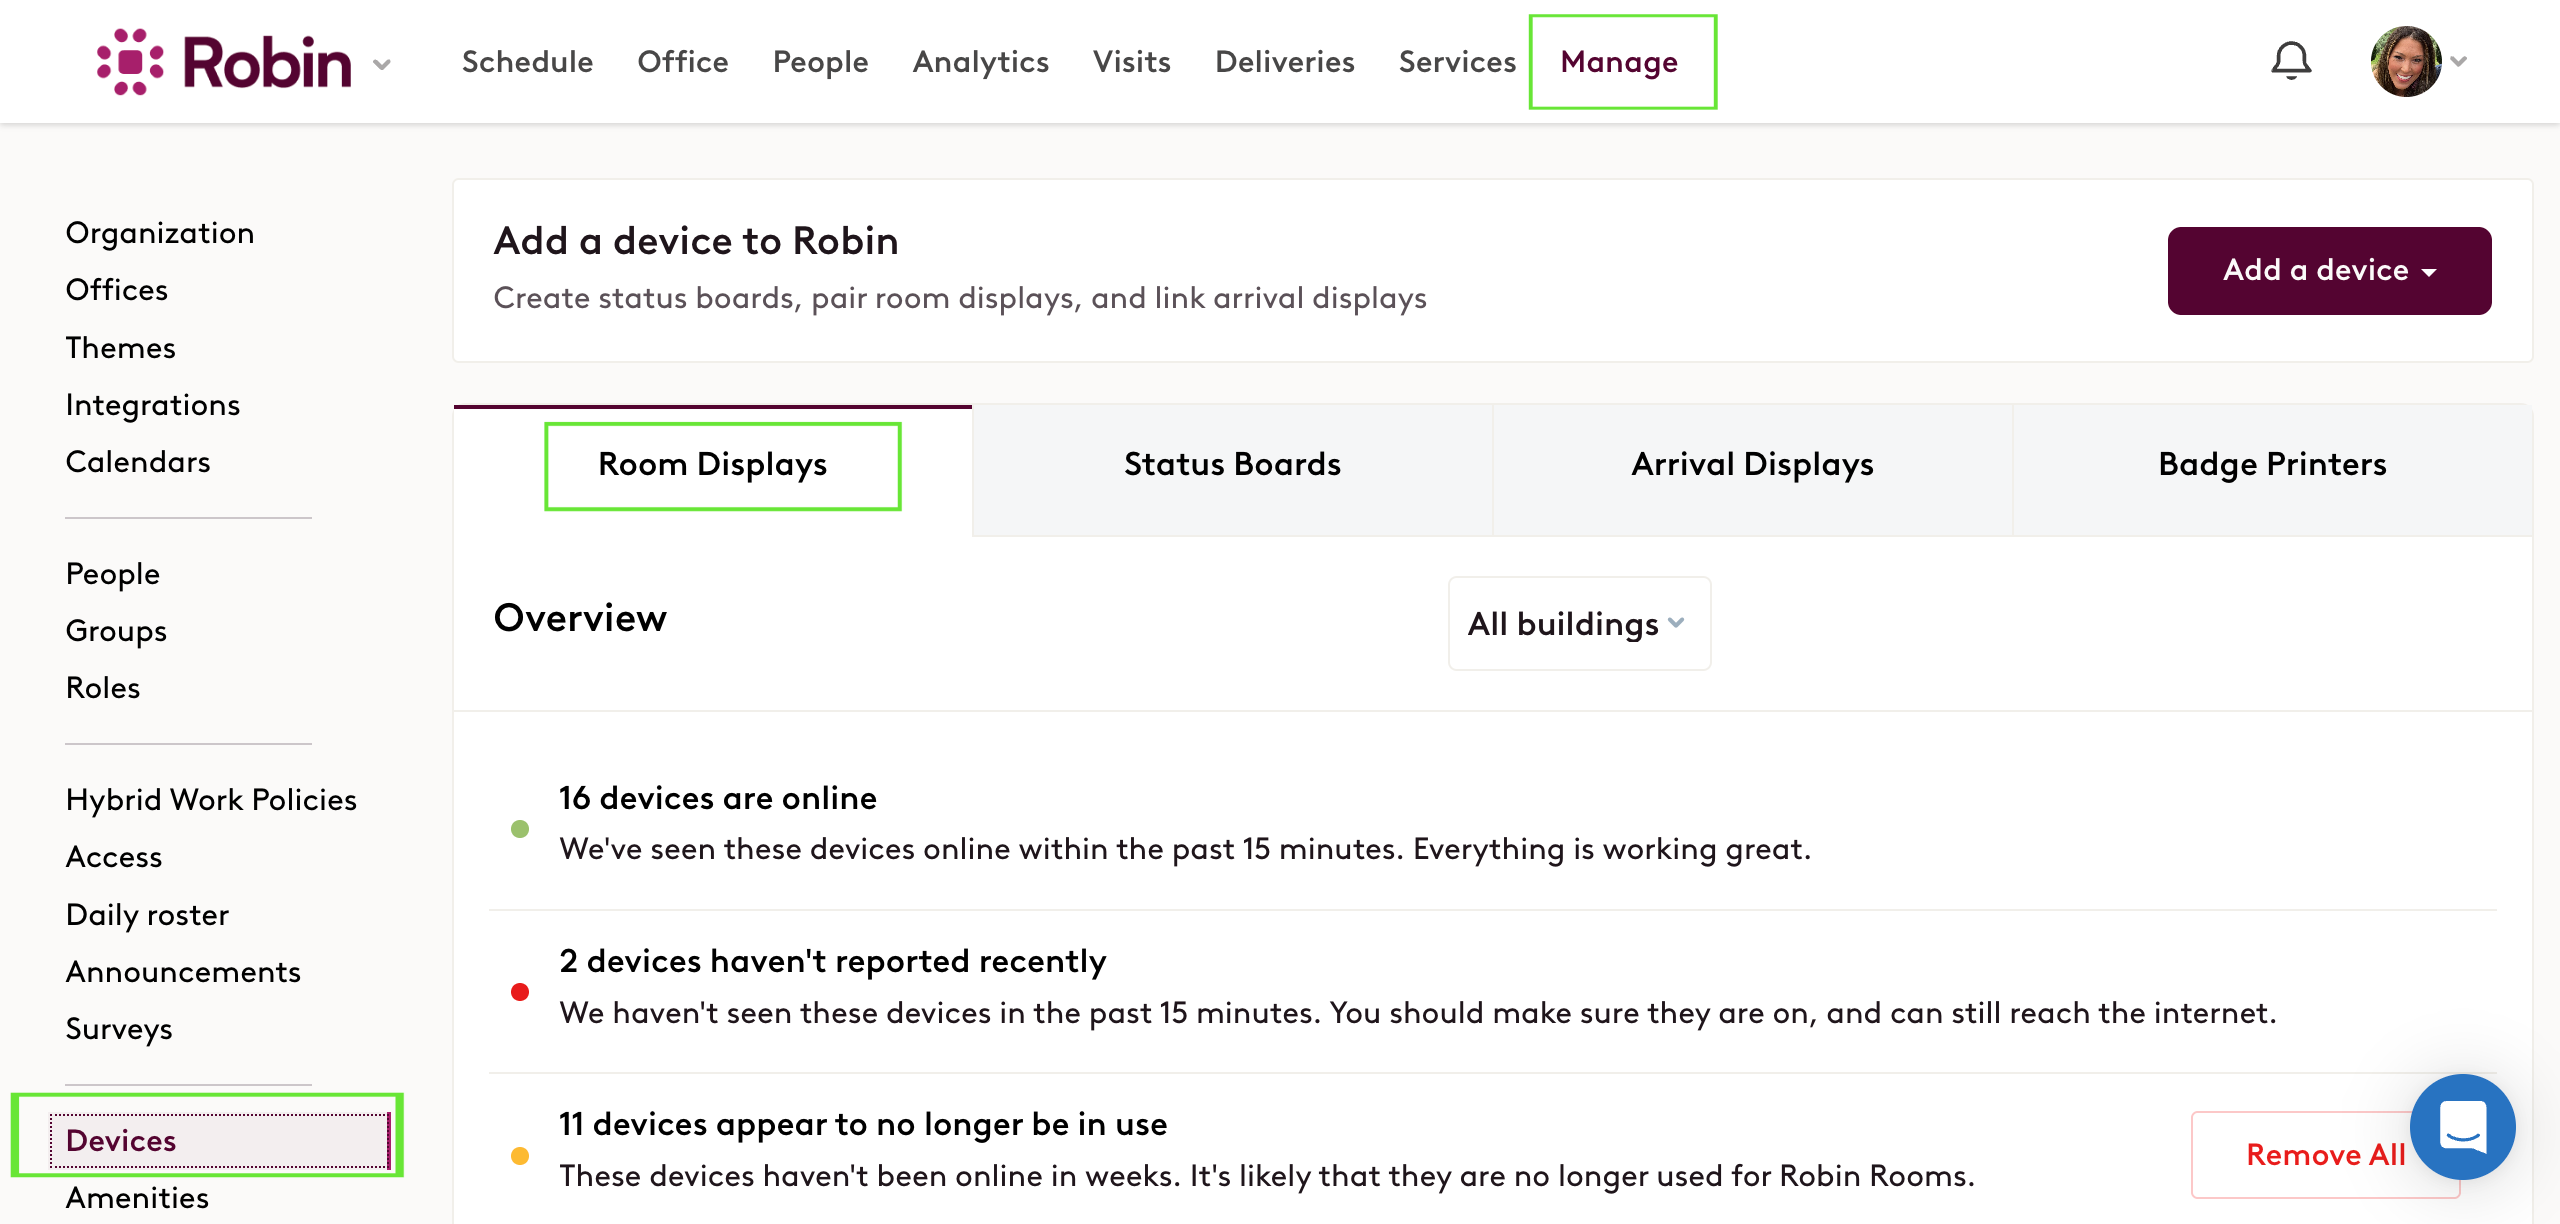Click the 'Add a device to Robin' heading
The height and width of the screenshot is (1224, 2560).
(696, 241)
